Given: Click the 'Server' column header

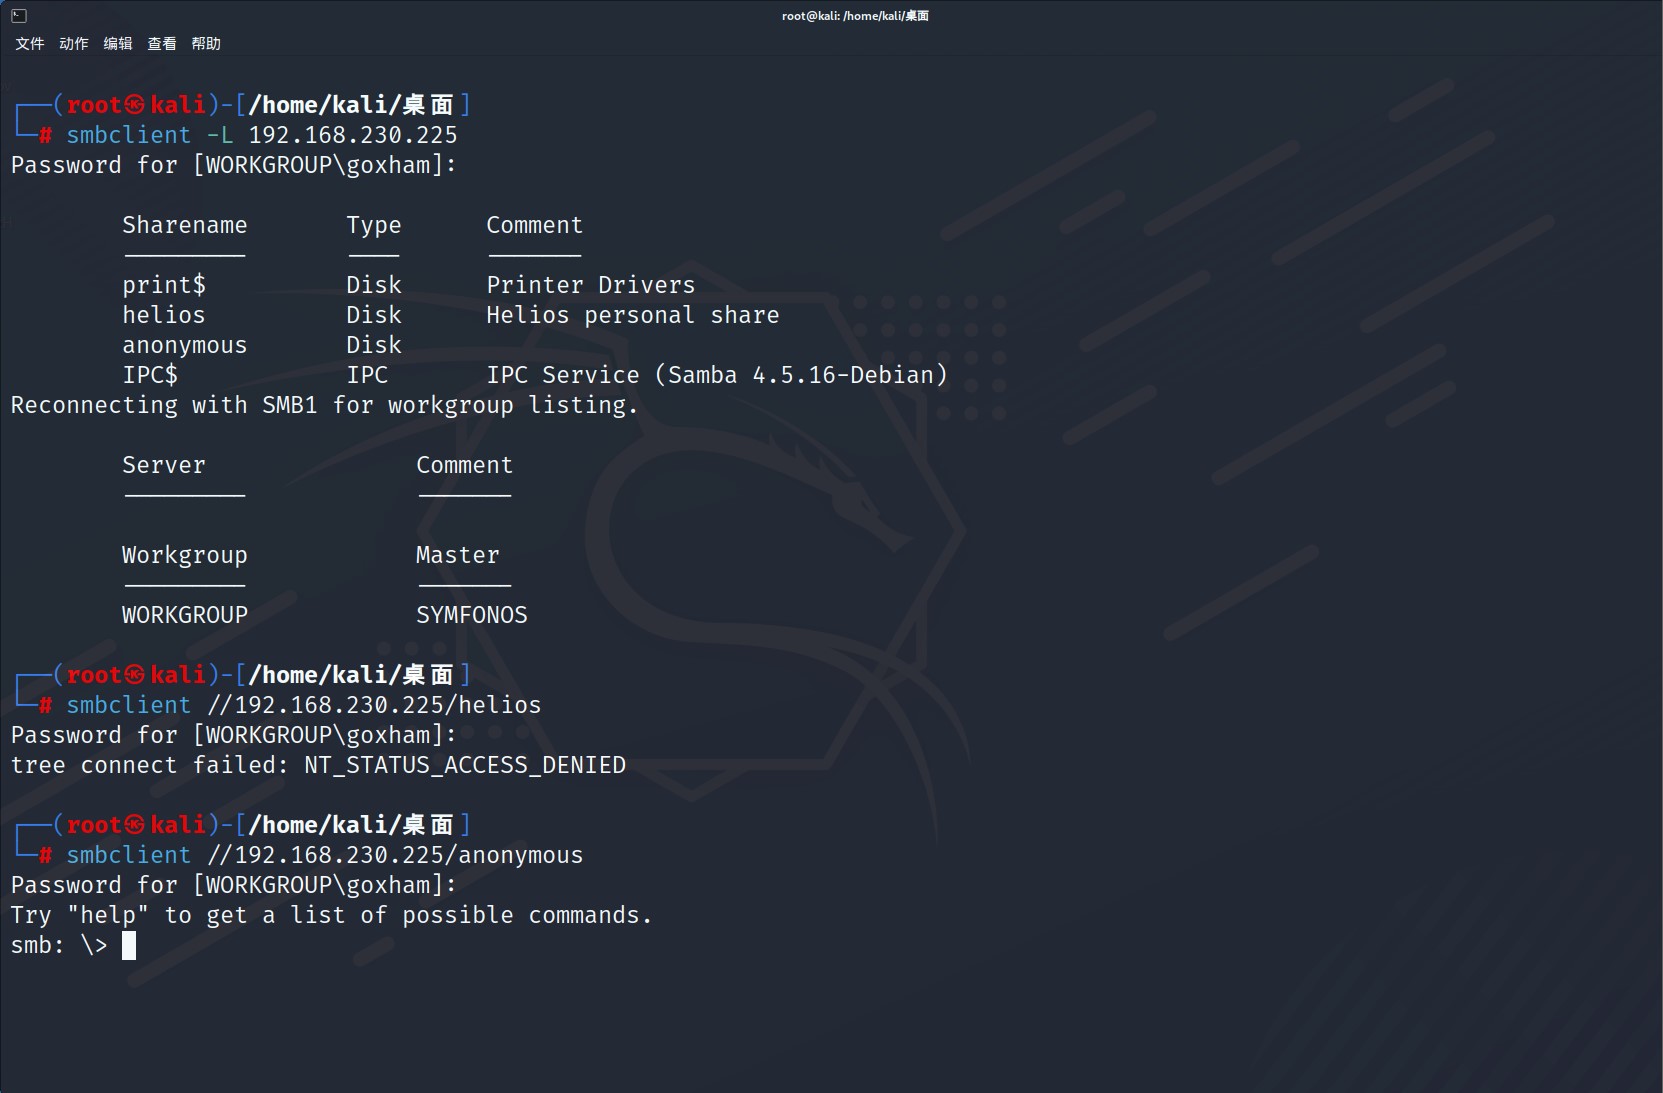Looking at the screenshot, I should tap(164, 465).
